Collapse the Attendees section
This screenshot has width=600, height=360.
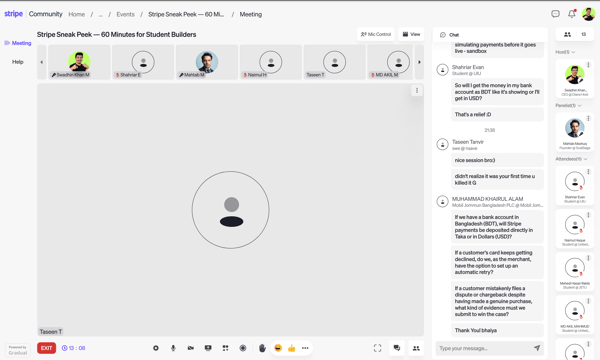[585, 159]
